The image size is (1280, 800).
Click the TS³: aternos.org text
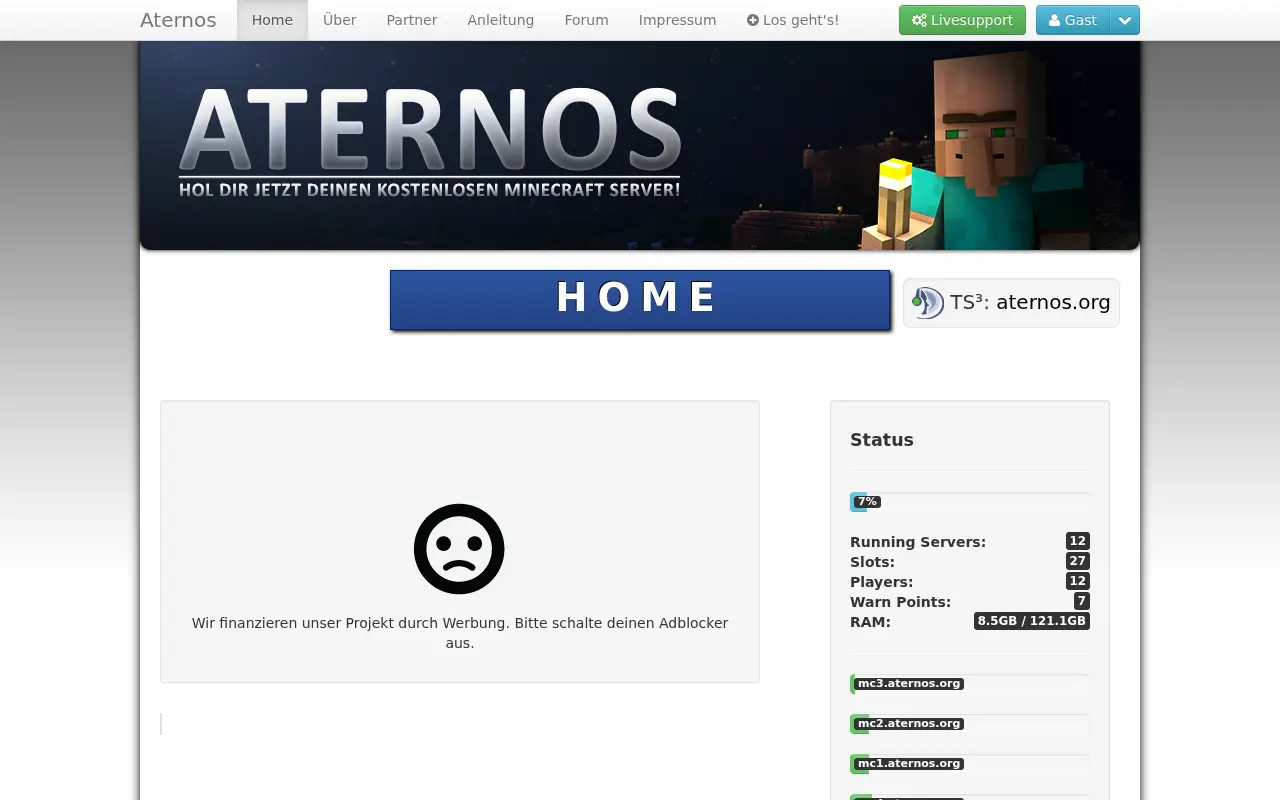[x=1030, y=303]
